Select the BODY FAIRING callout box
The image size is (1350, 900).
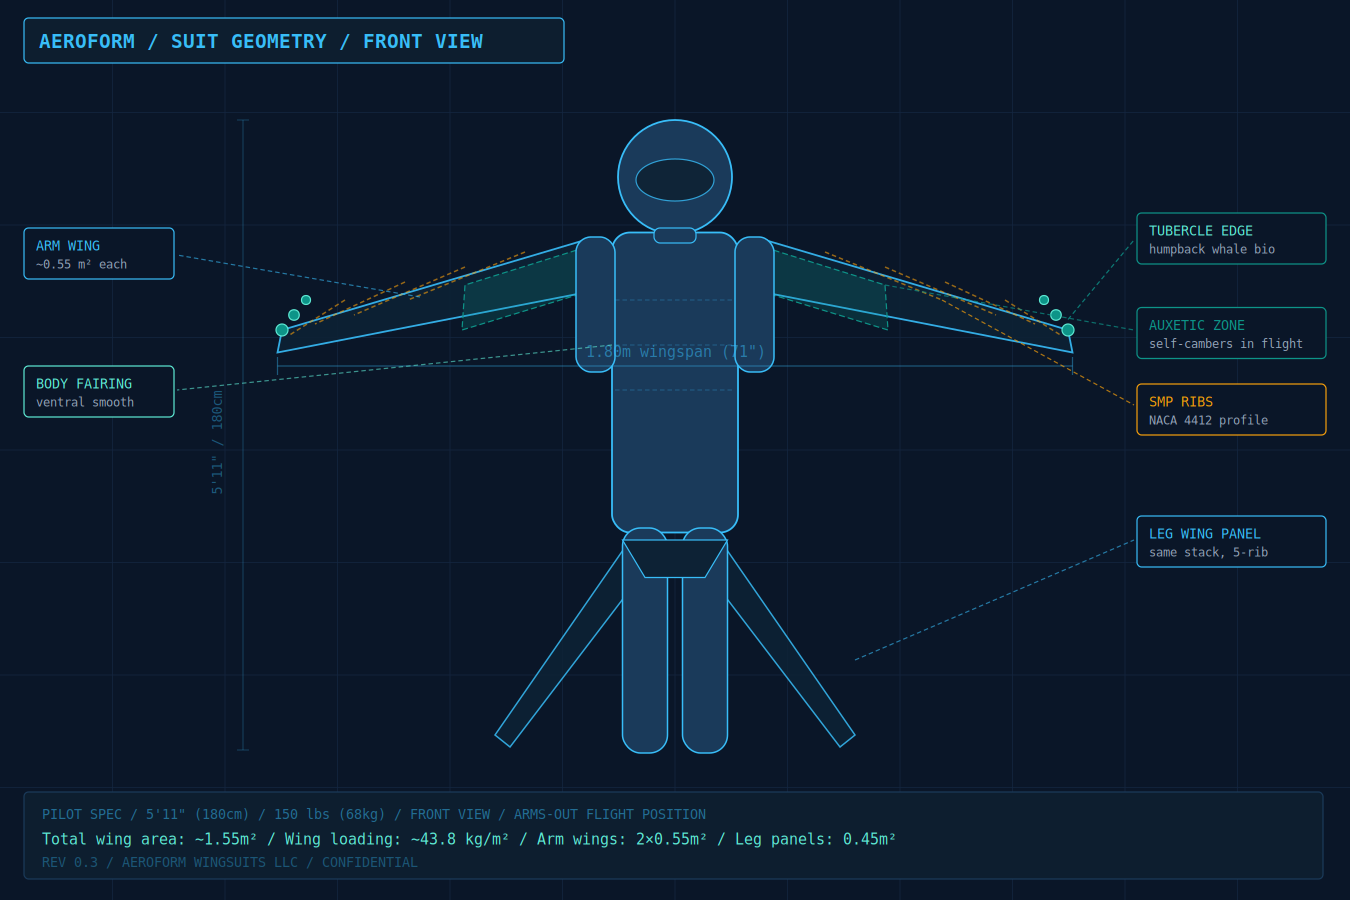click(99, 392)
